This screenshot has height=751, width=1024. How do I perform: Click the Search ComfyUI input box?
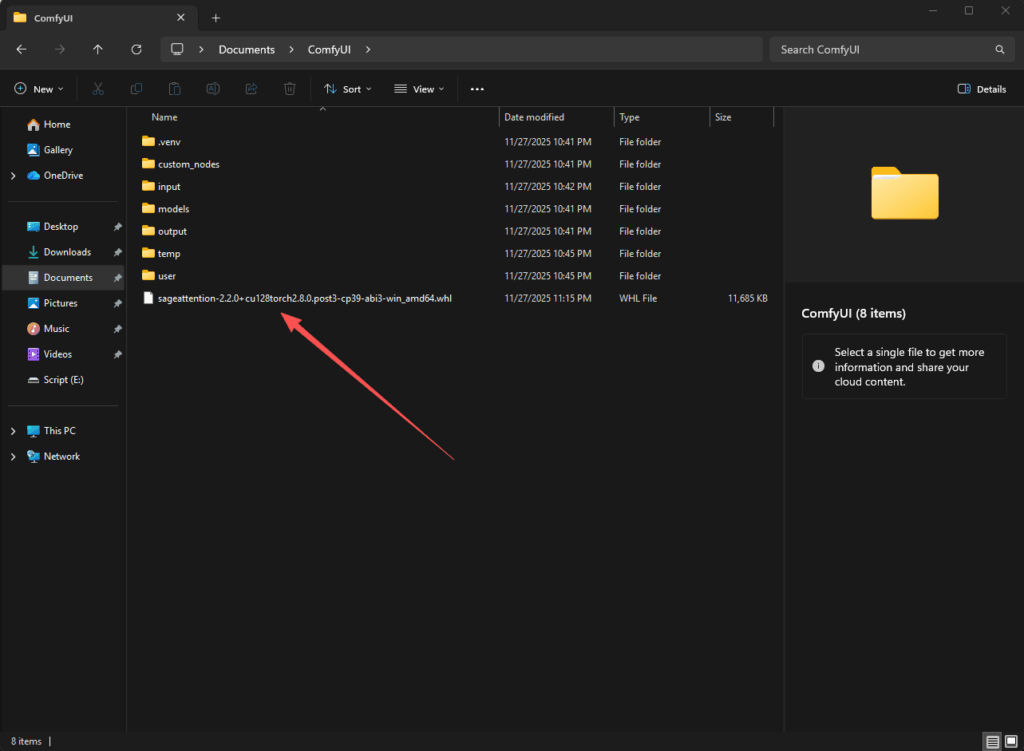click(880, 49)
